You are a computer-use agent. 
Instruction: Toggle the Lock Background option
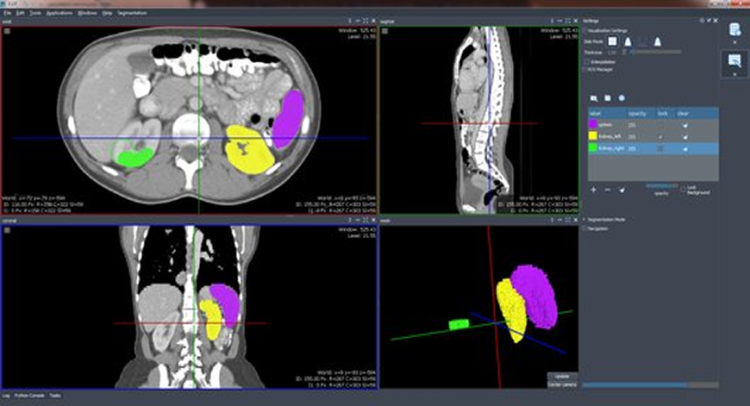pos(683,187)
